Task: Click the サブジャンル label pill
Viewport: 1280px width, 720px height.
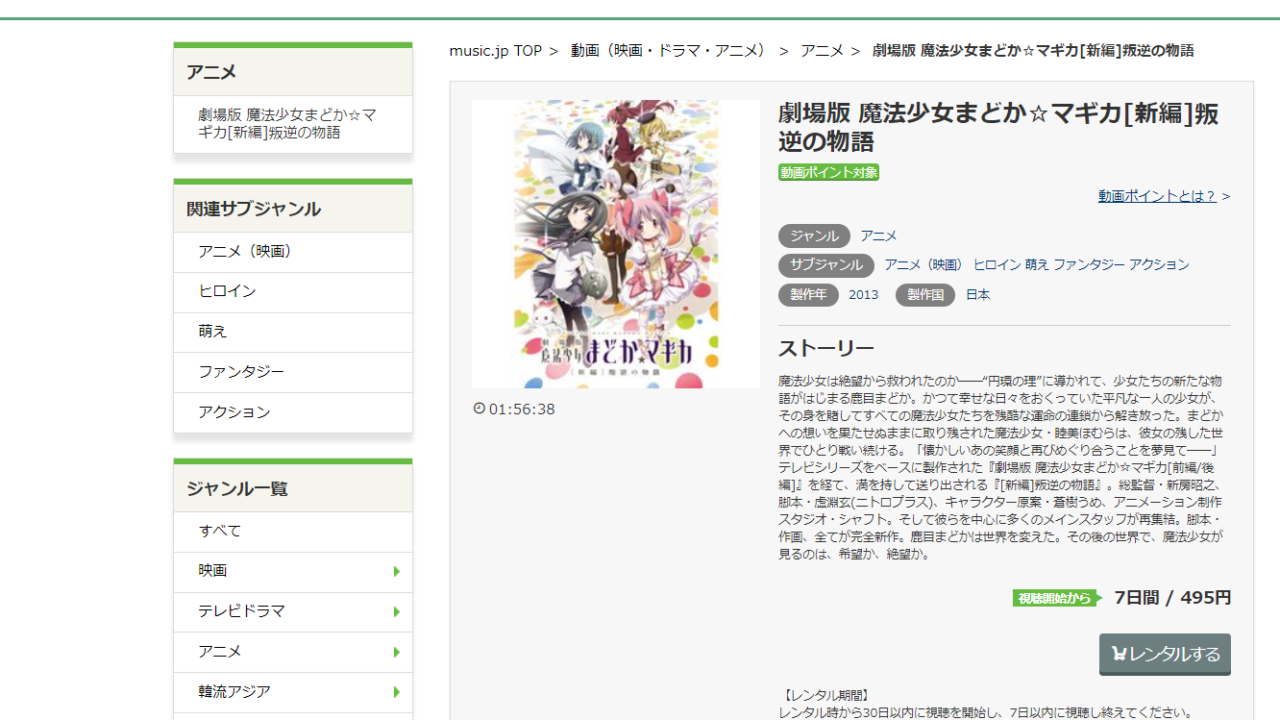Action: pyautogui.click(x=826, y=265)
